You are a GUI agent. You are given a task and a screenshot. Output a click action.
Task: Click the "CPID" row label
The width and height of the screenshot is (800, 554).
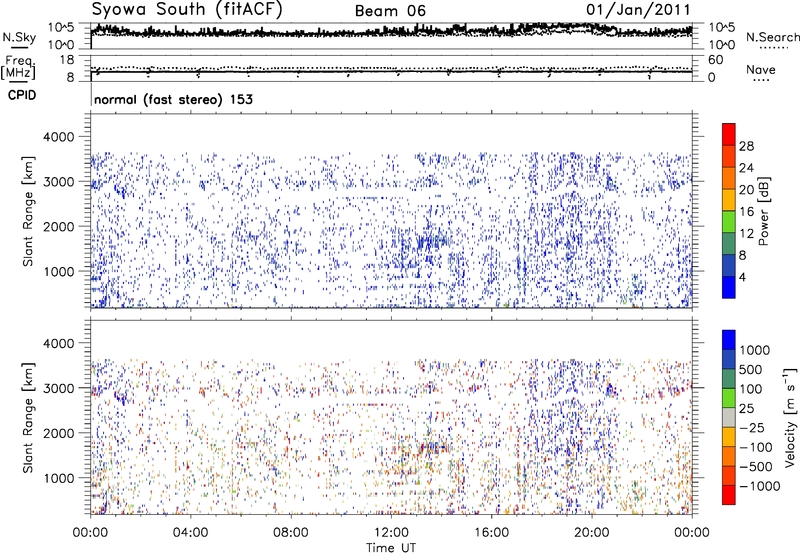[x=22, y=95]
